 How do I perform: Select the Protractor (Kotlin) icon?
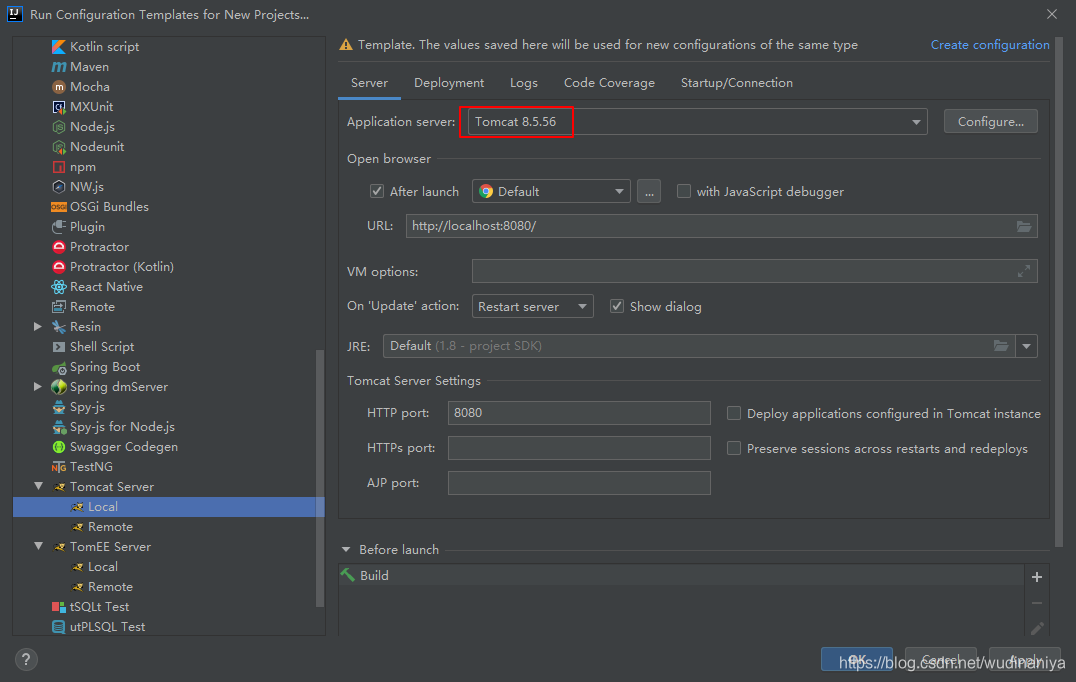pyautogui.click(x=59, y=266)
